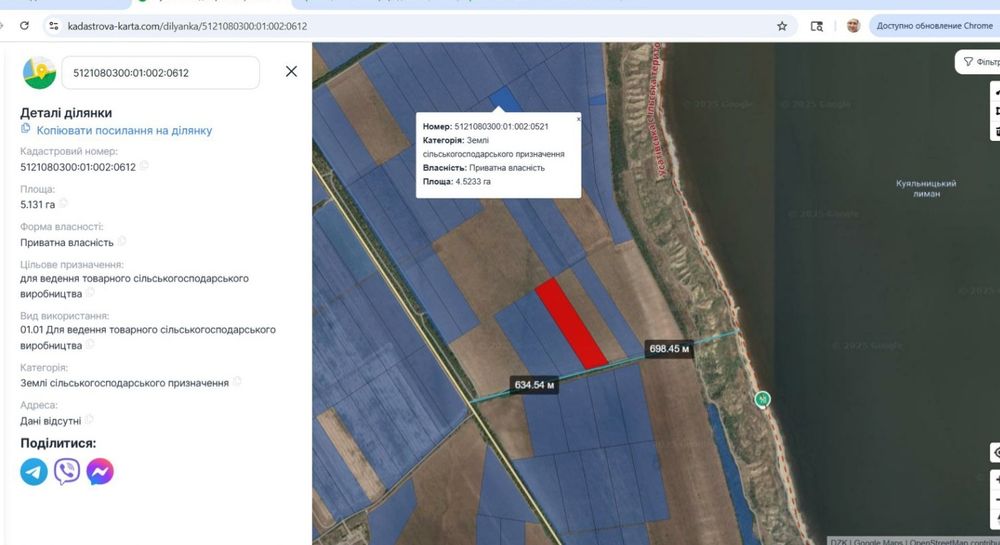Copy the cadastral number 5121080300:01:002:0612 value

144,166
